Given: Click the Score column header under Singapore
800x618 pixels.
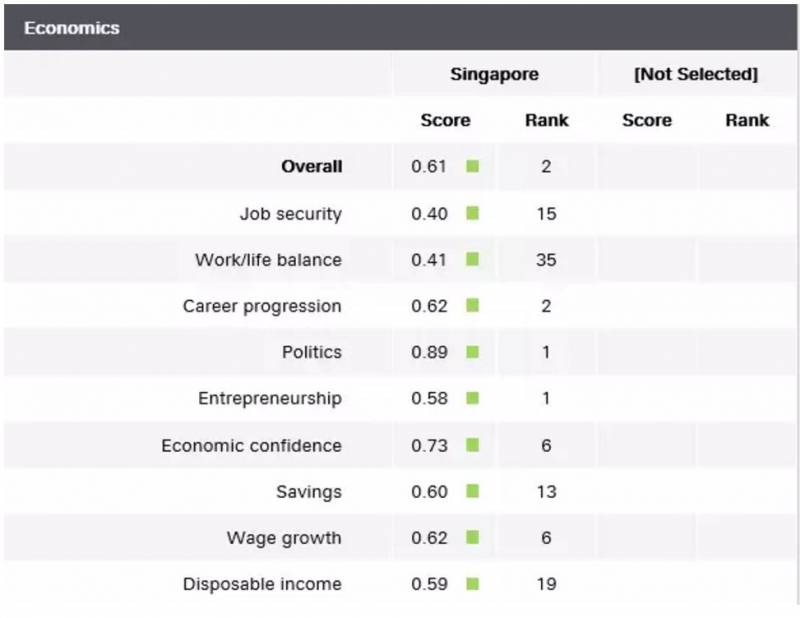Looking at the screenshot, I should coord(445,120).
